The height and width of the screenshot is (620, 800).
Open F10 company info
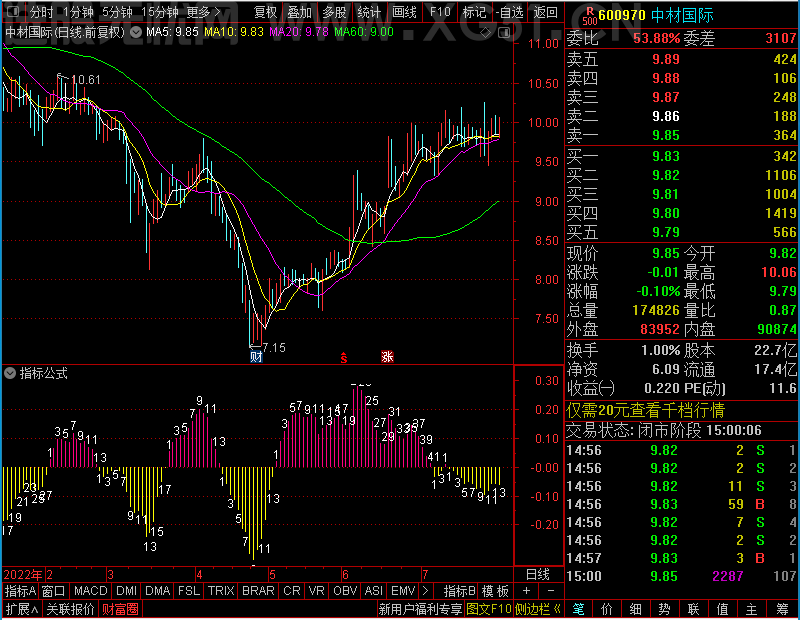440,12
